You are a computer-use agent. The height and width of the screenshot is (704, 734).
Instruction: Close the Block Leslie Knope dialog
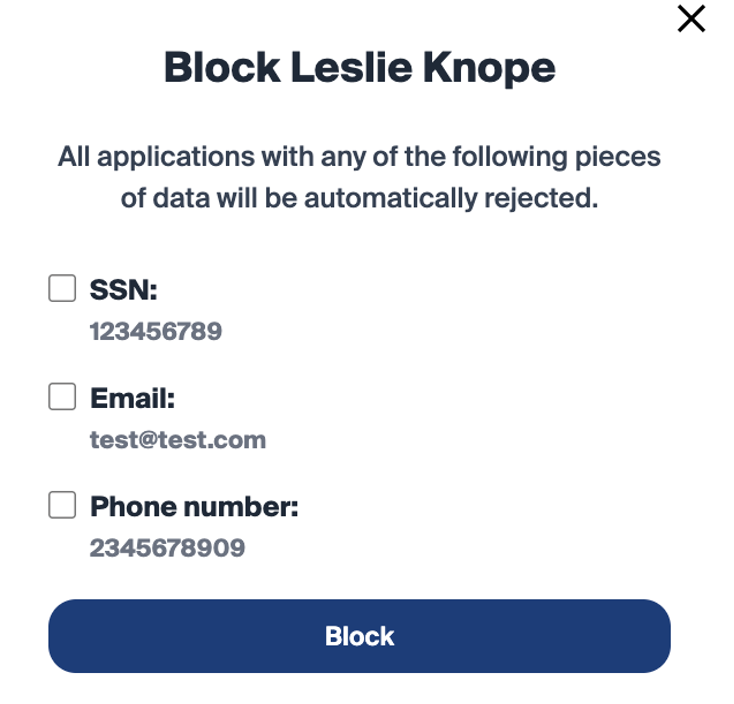coord(691,19)
